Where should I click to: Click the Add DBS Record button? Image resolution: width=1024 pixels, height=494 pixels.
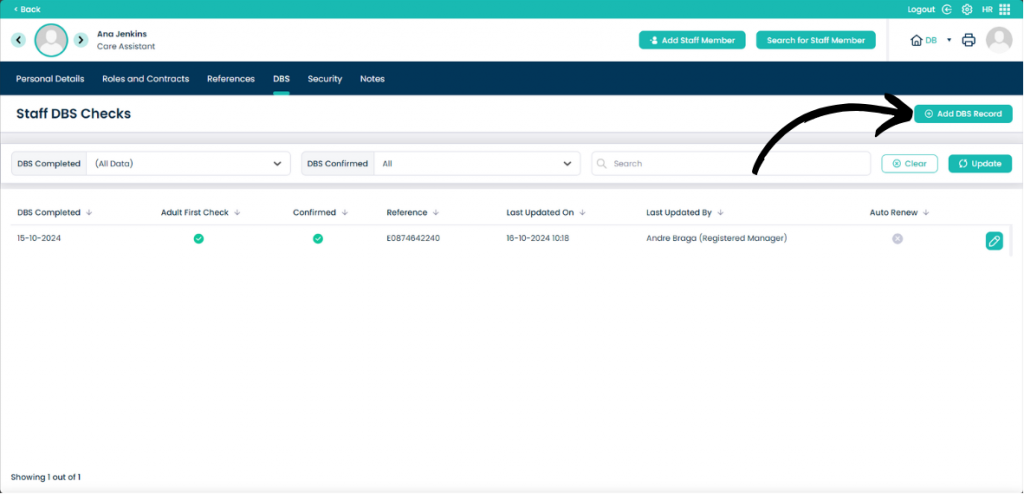[x=963, y=114]
